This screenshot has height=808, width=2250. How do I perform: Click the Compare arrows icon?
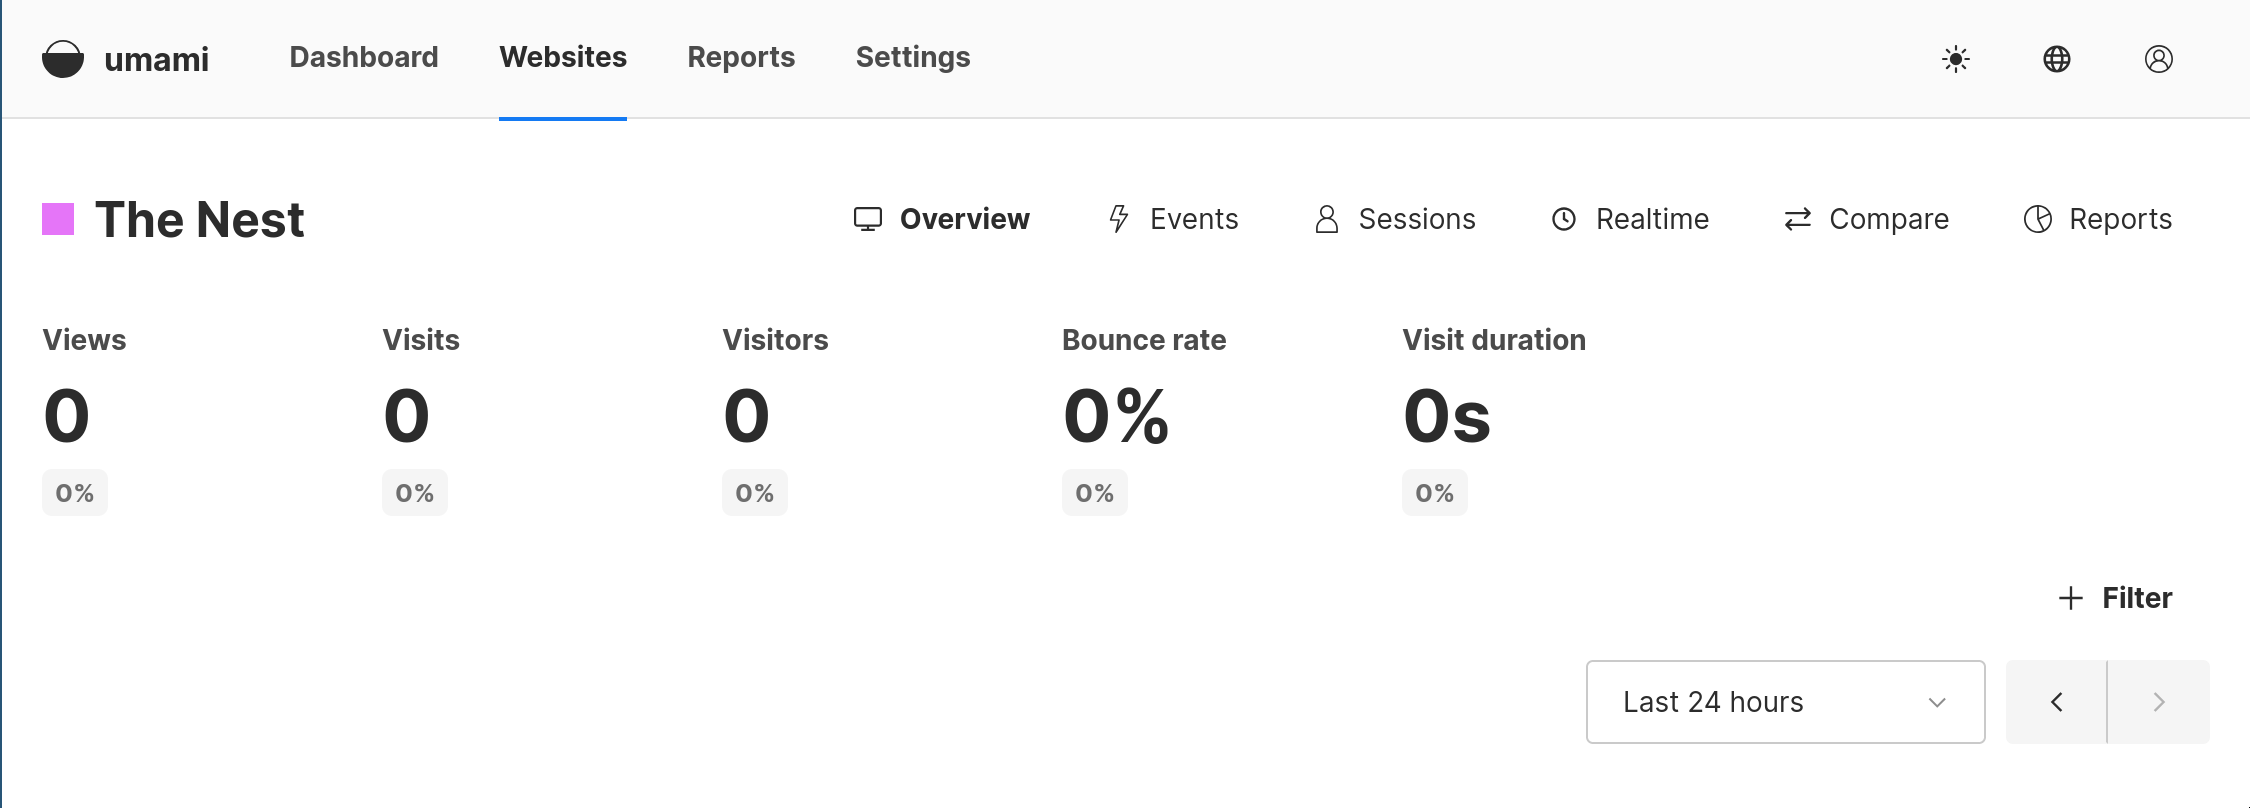coord(1798,219)
